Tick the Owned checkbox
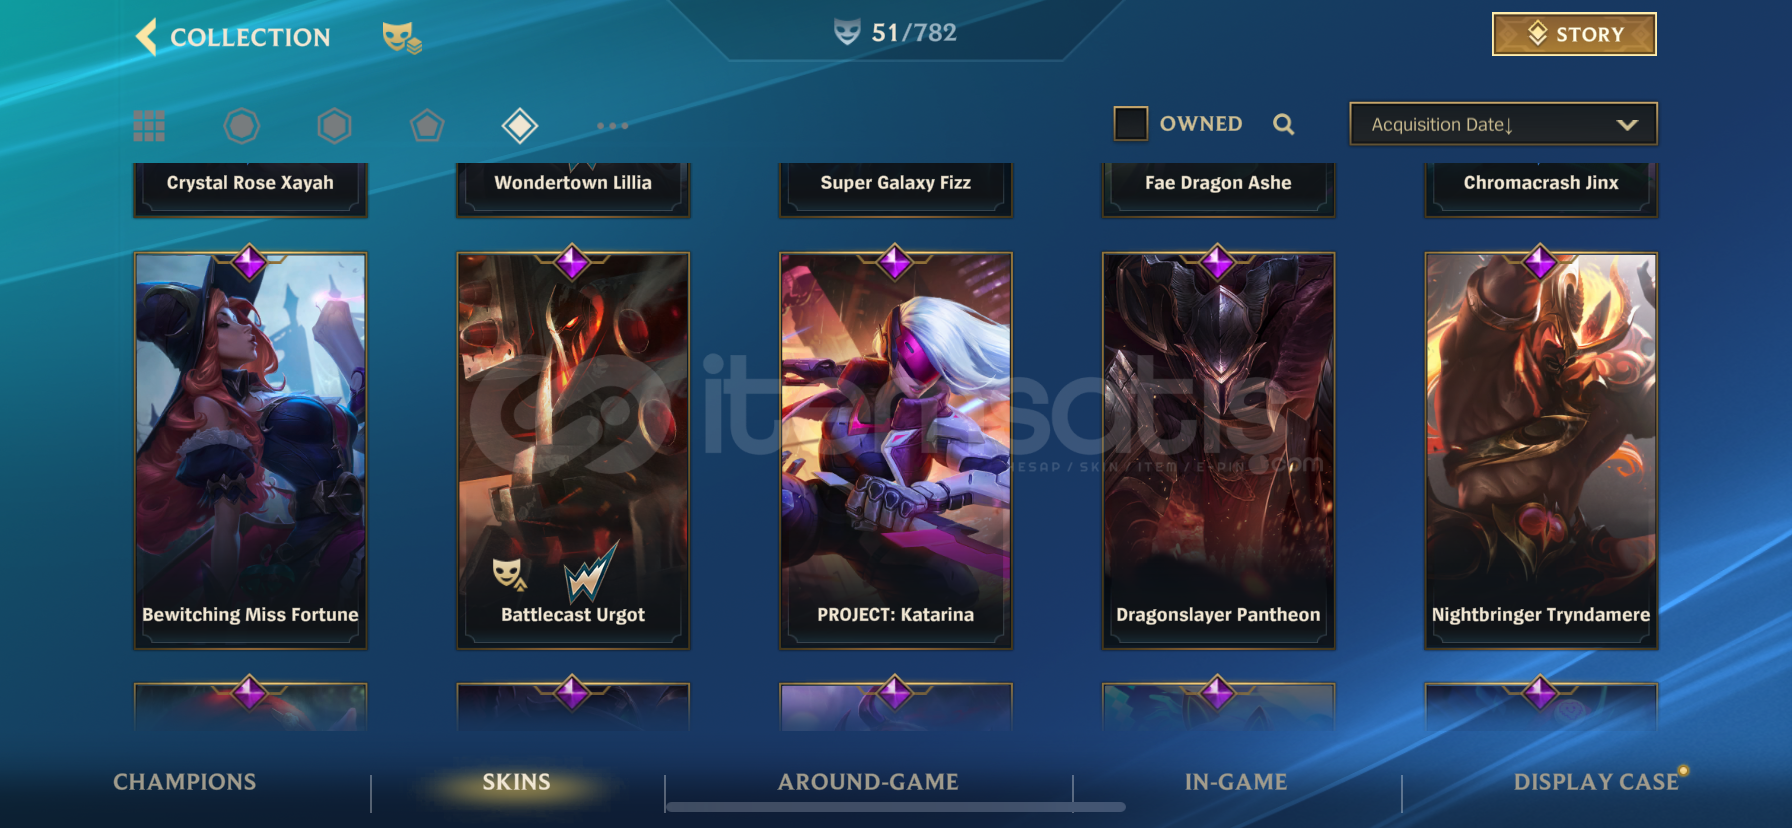The image size is (1792, 828). [1131, 124]
